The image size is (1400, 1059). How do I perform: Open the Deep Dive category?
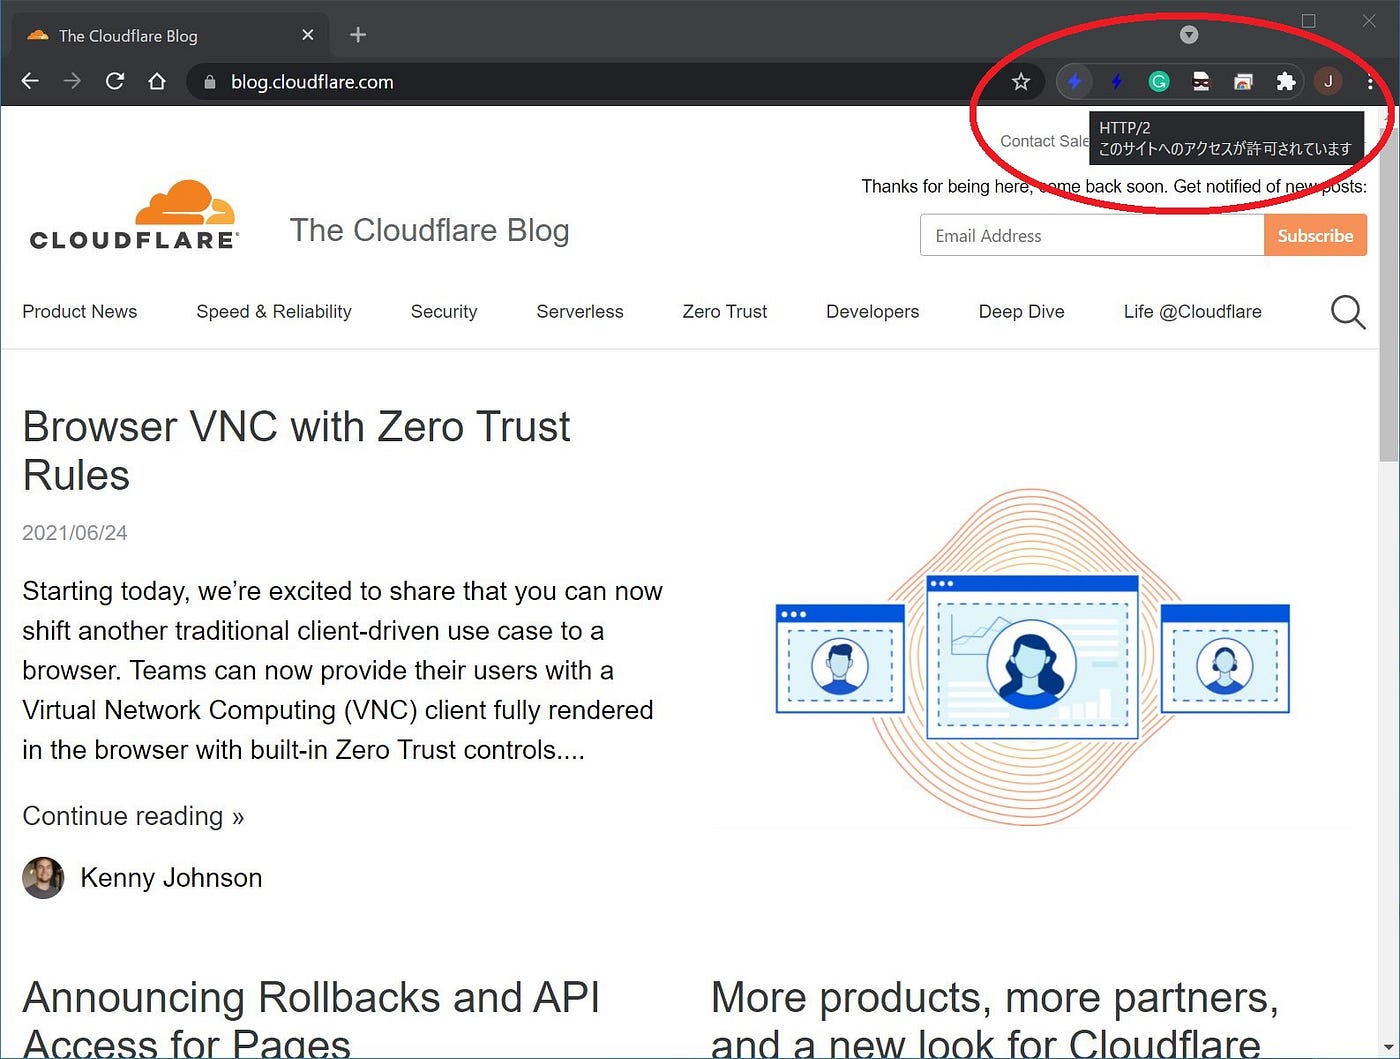1021,312
